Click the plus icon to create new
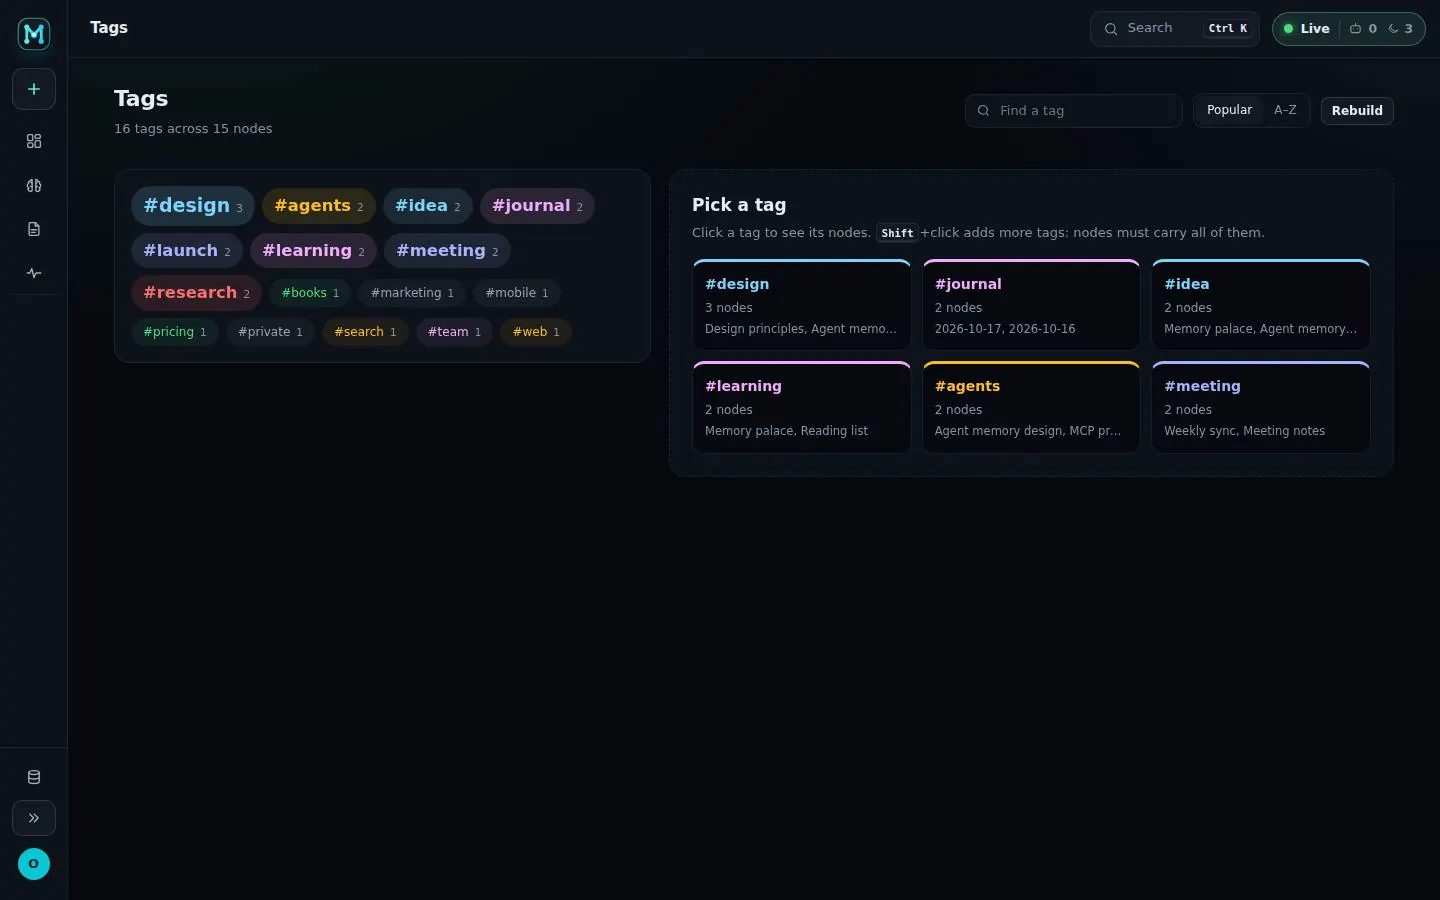 point(34,89)
